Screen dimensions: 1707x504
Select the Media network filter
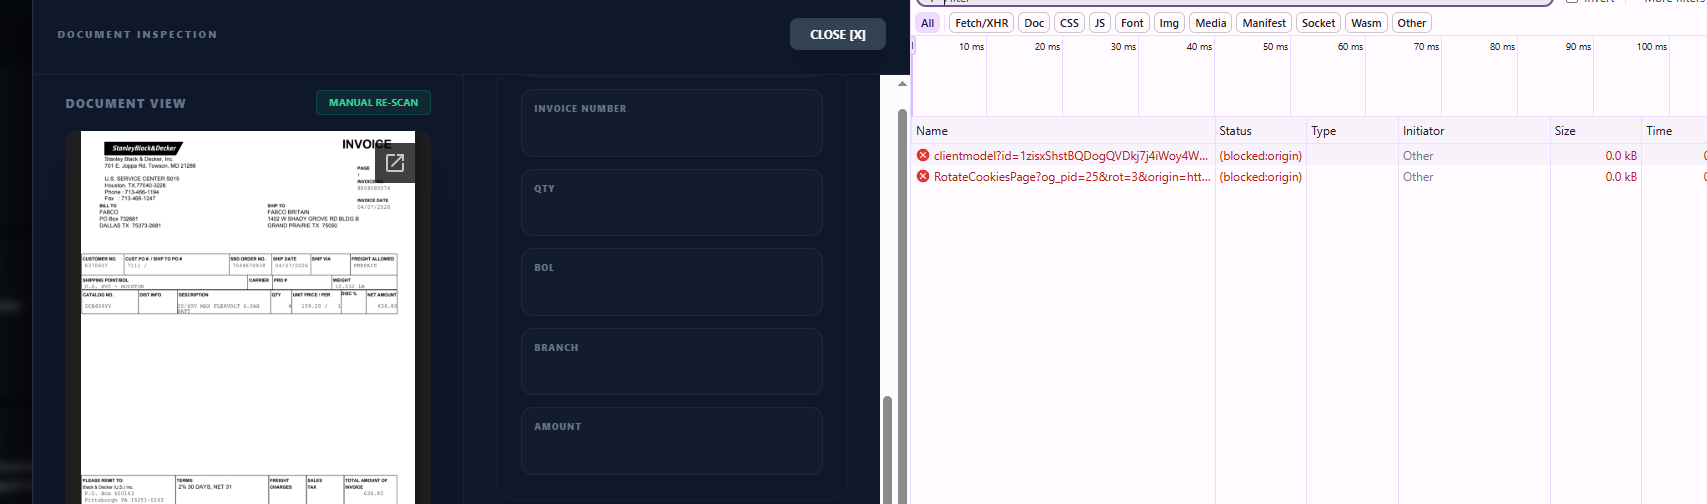[1210, 23]
